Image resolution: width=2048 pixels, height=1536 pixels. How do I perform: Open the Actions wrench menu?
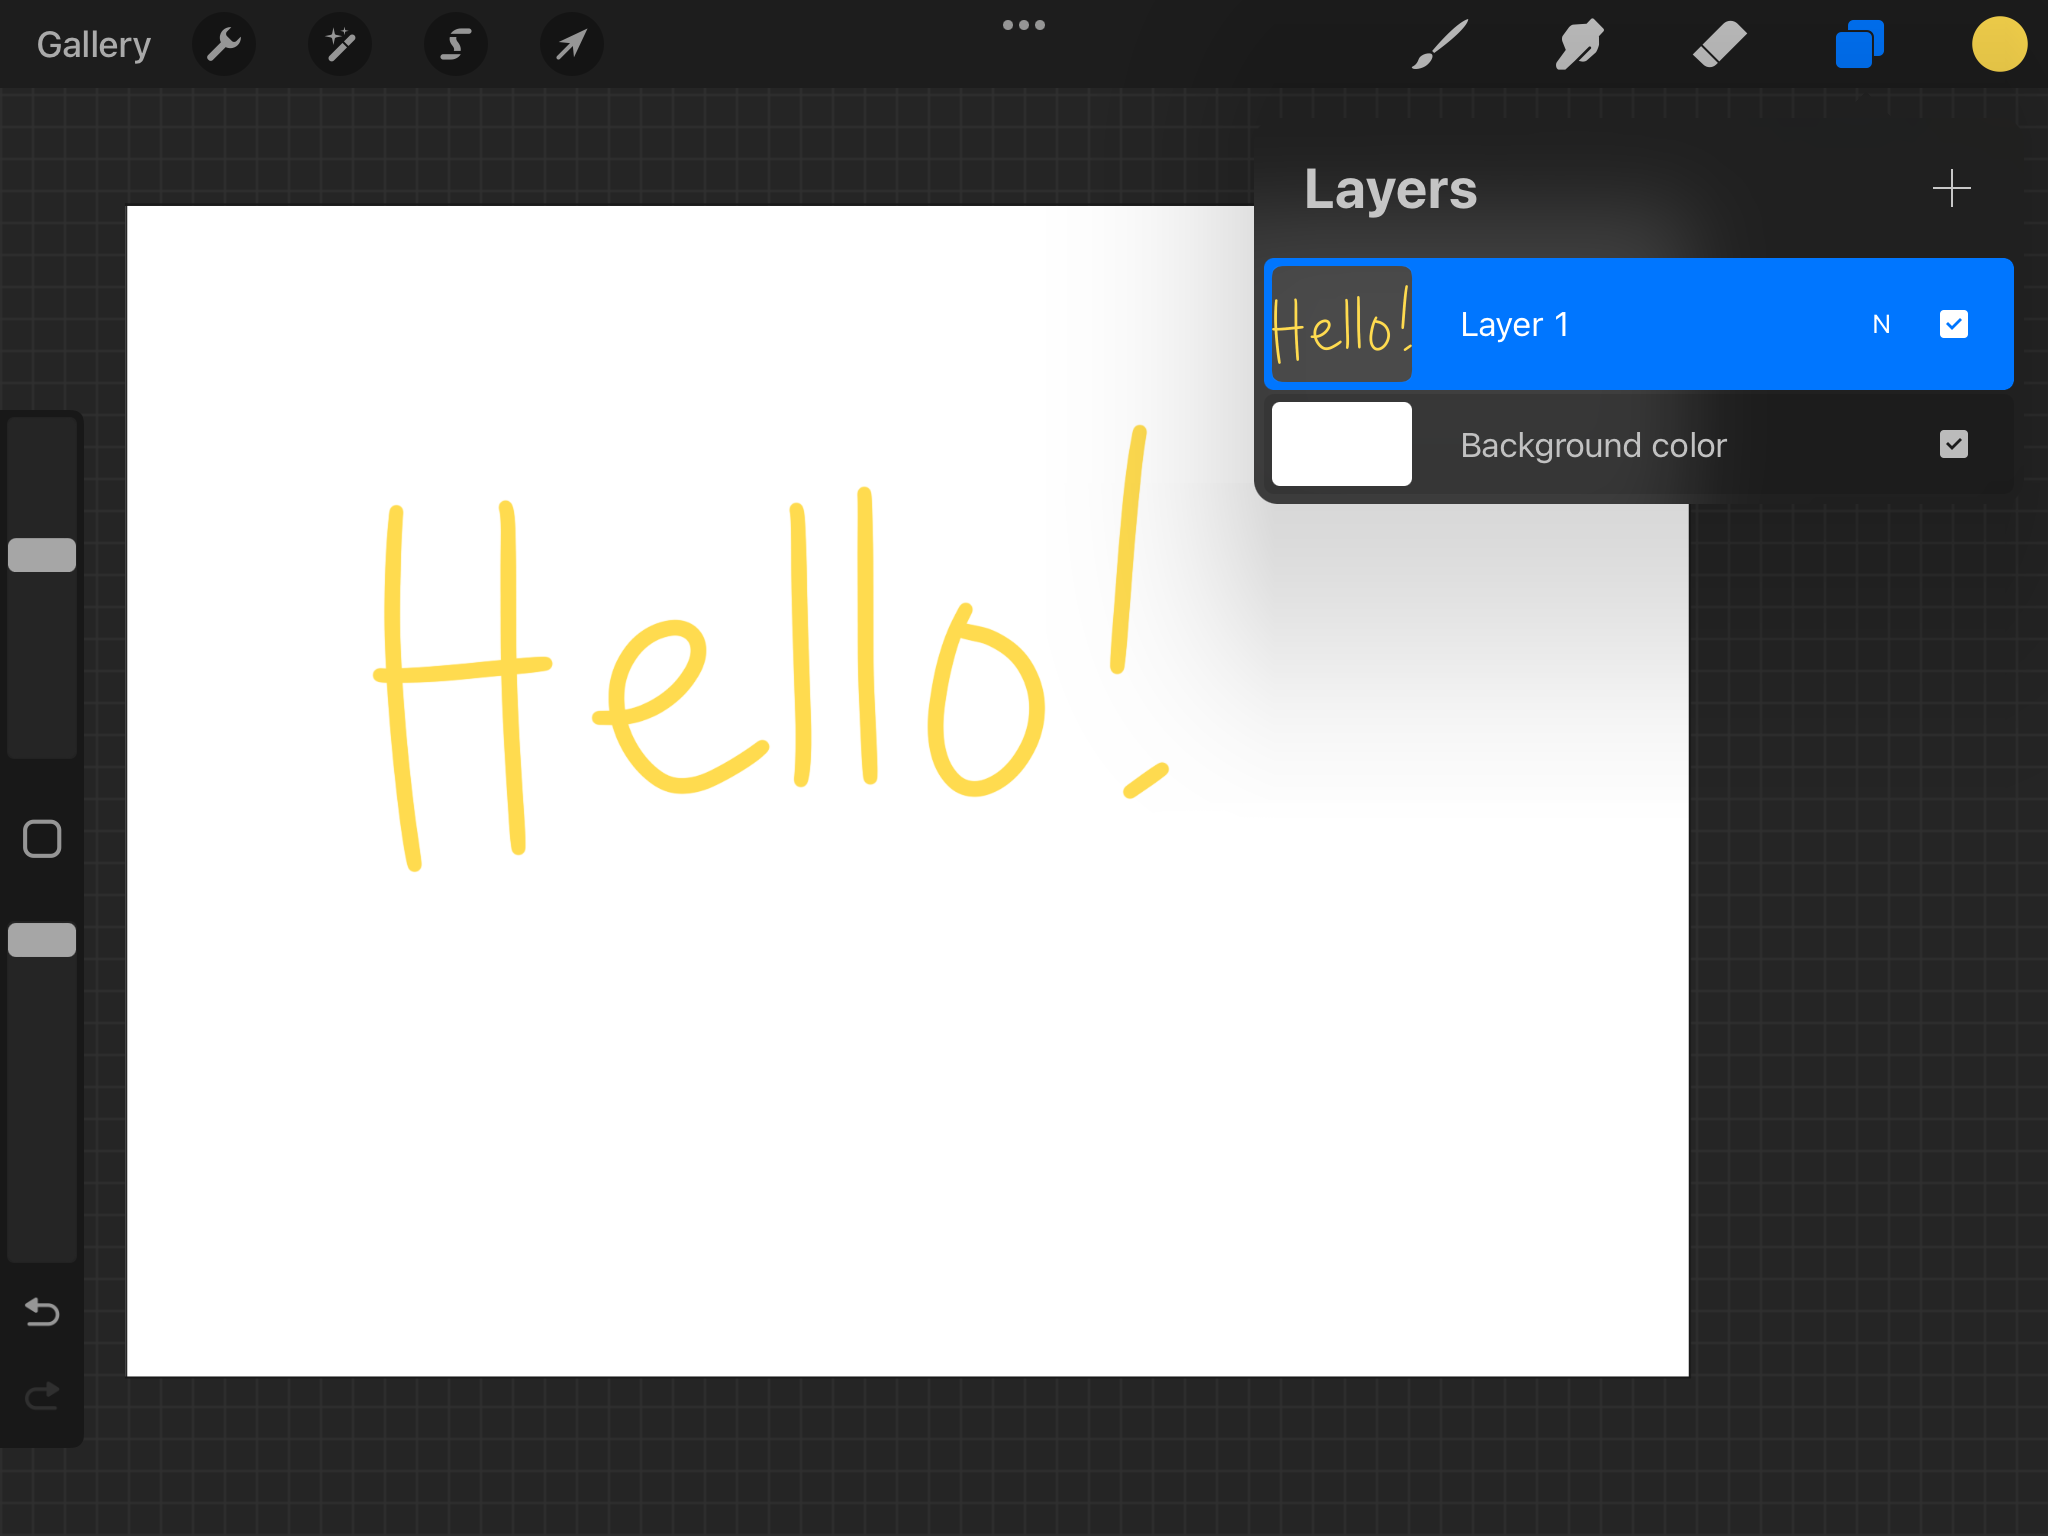224,45
